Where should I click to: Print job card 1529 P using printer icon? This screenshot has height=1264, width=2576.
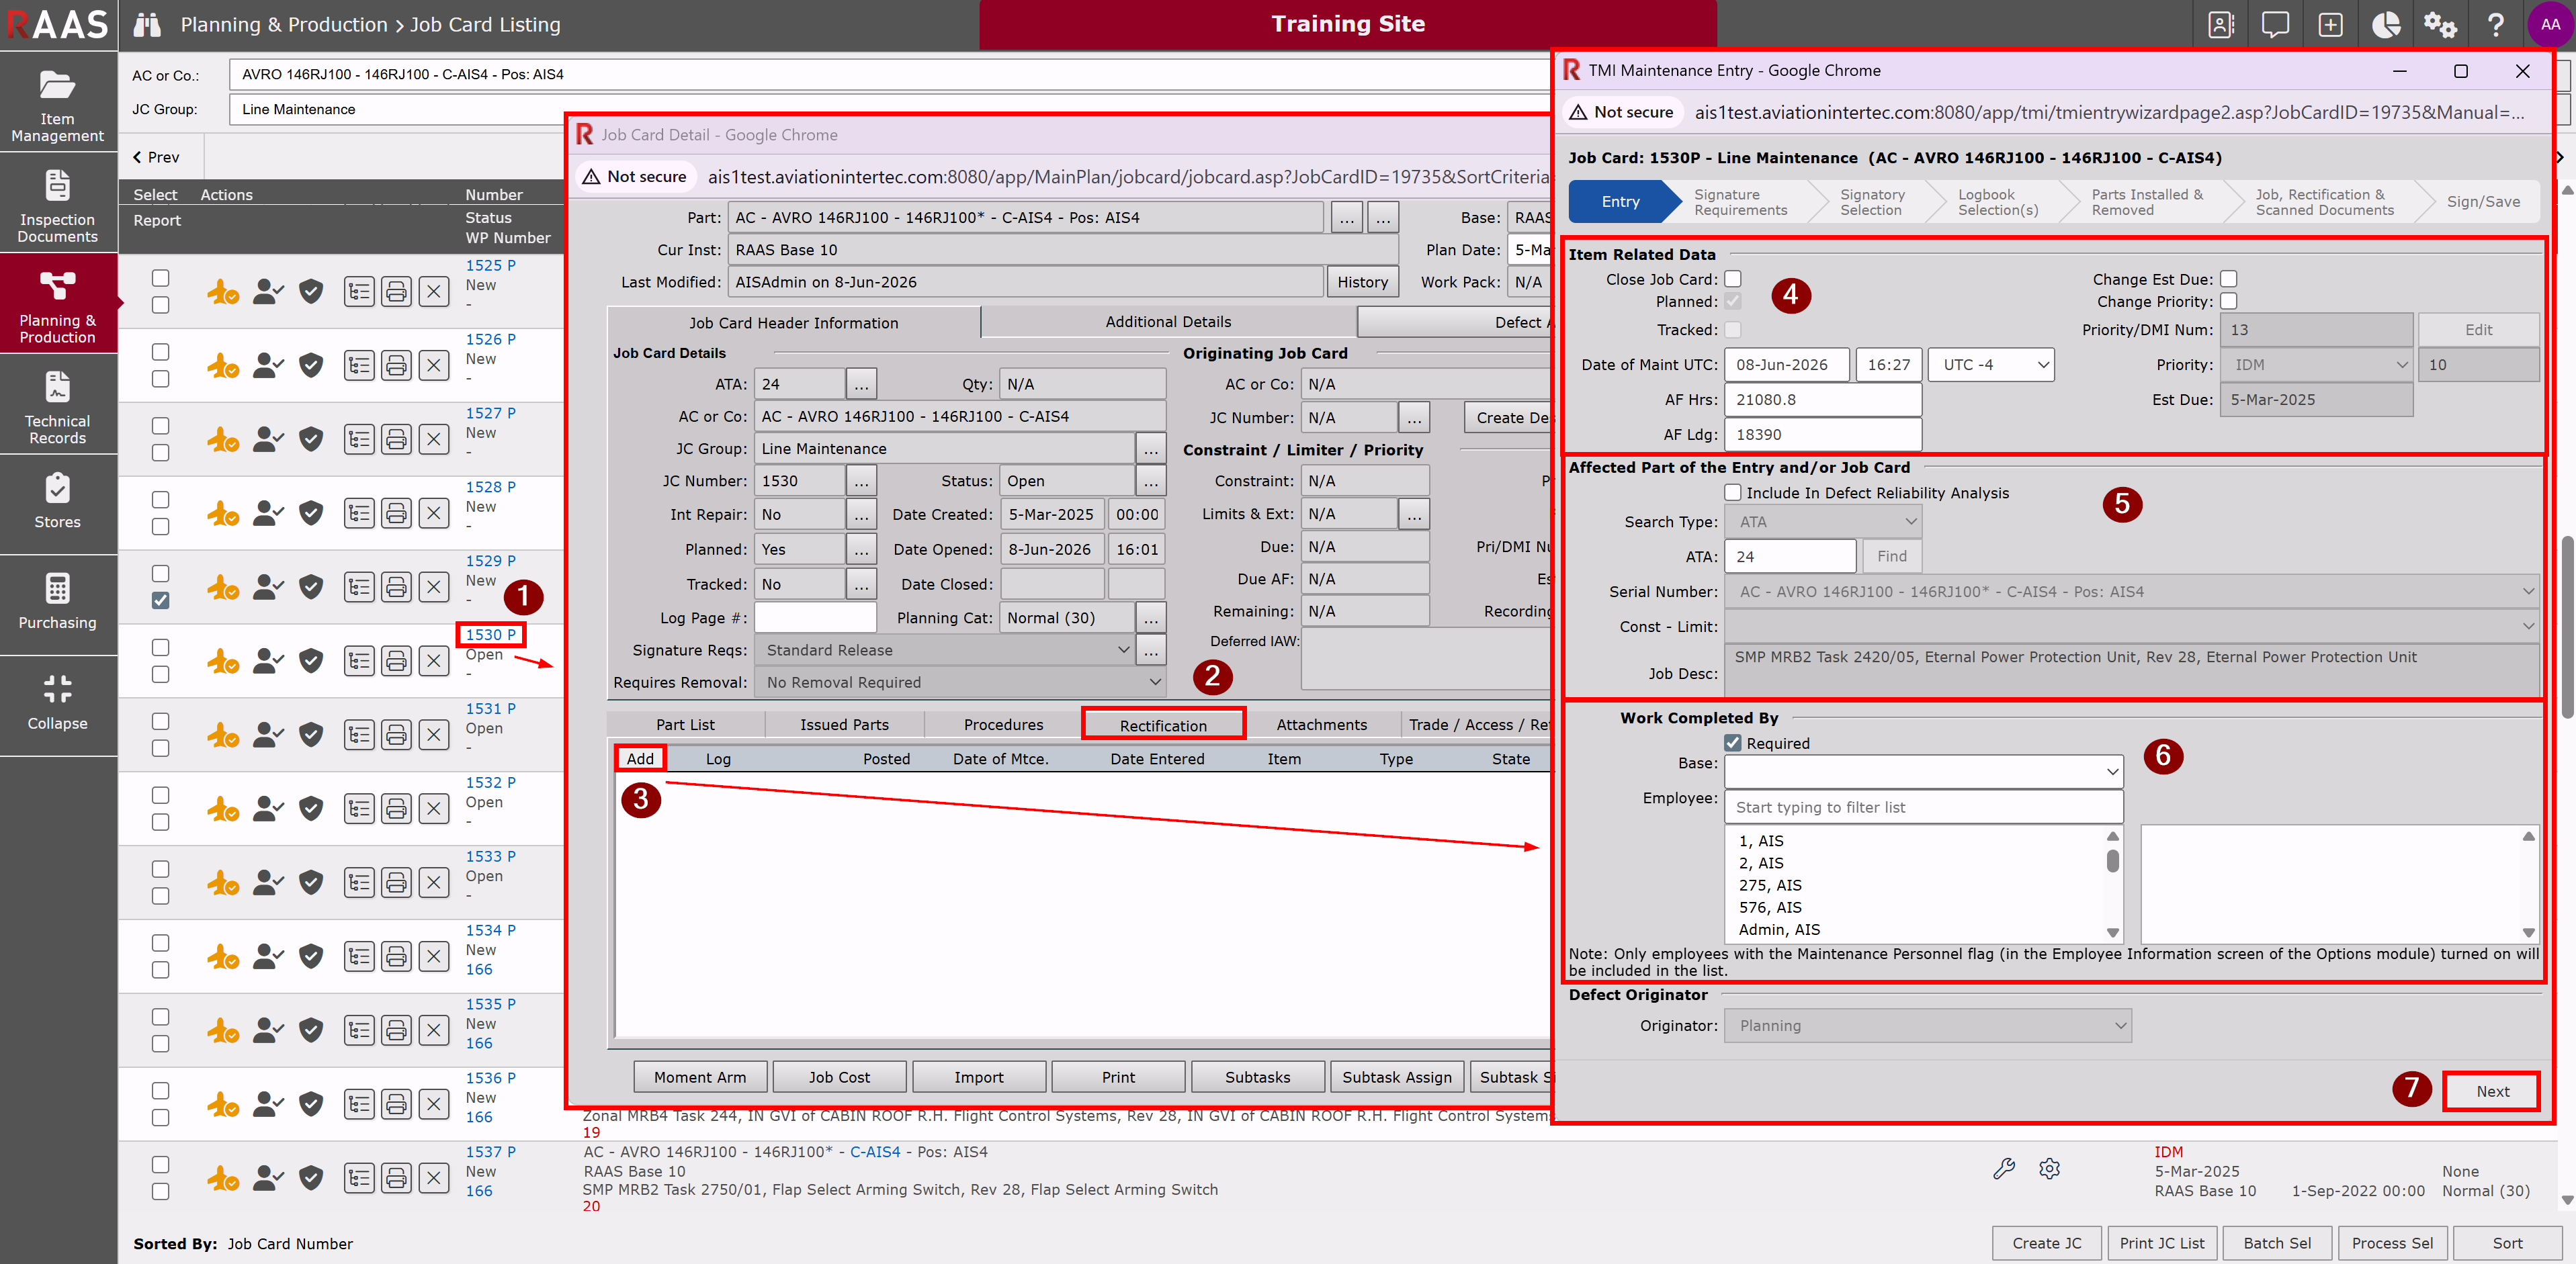coord(397,588)
